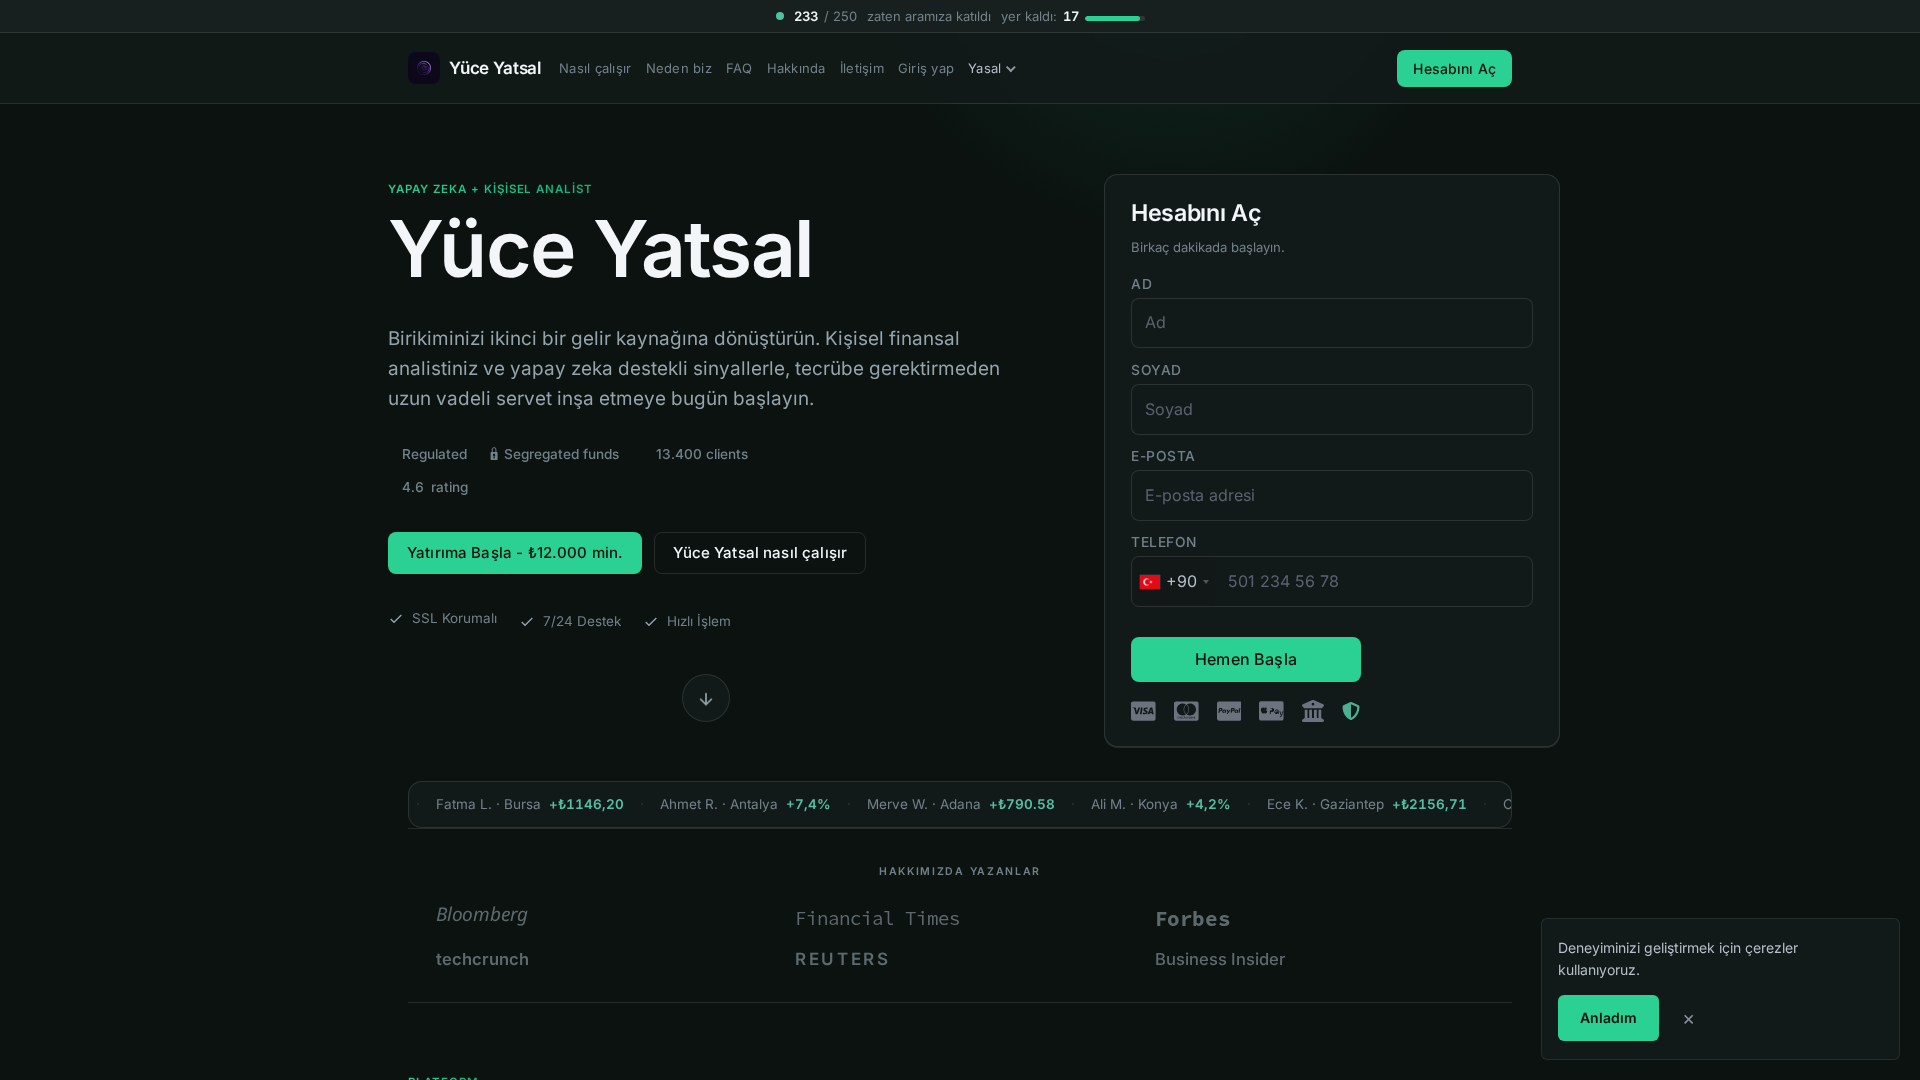
Task: Click checkmark icon next to SSL Korumalı
Action: [x=396, y=619]
